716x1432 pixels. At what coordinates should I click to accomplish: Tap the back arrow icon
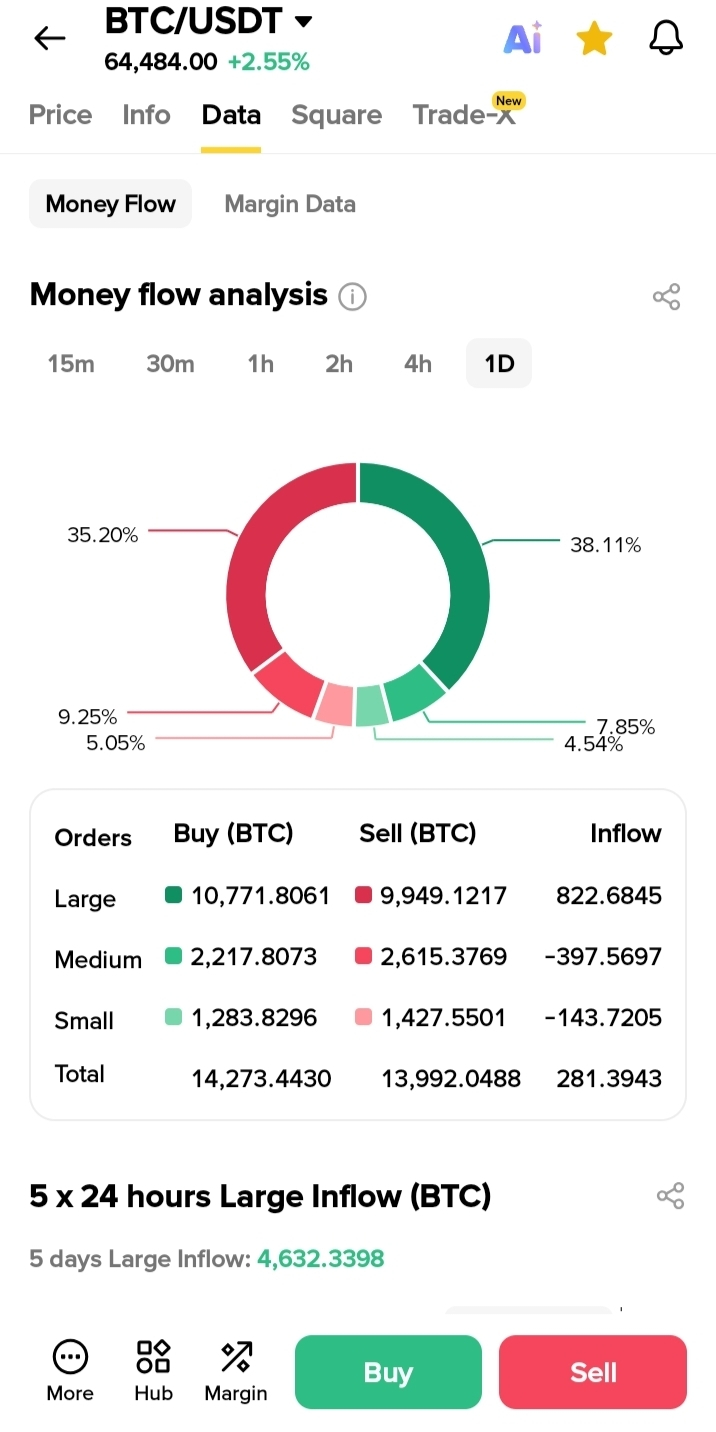coord(49,38)
